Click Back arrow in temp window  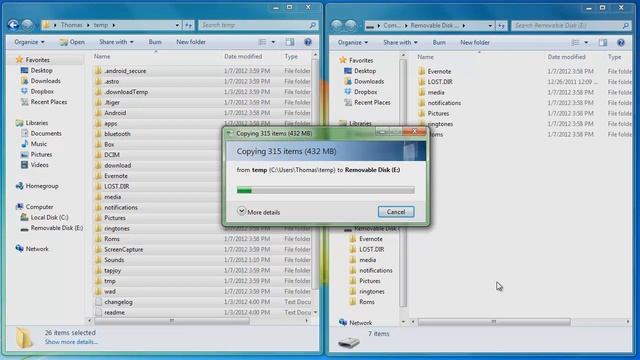click(x=13, y=25)
